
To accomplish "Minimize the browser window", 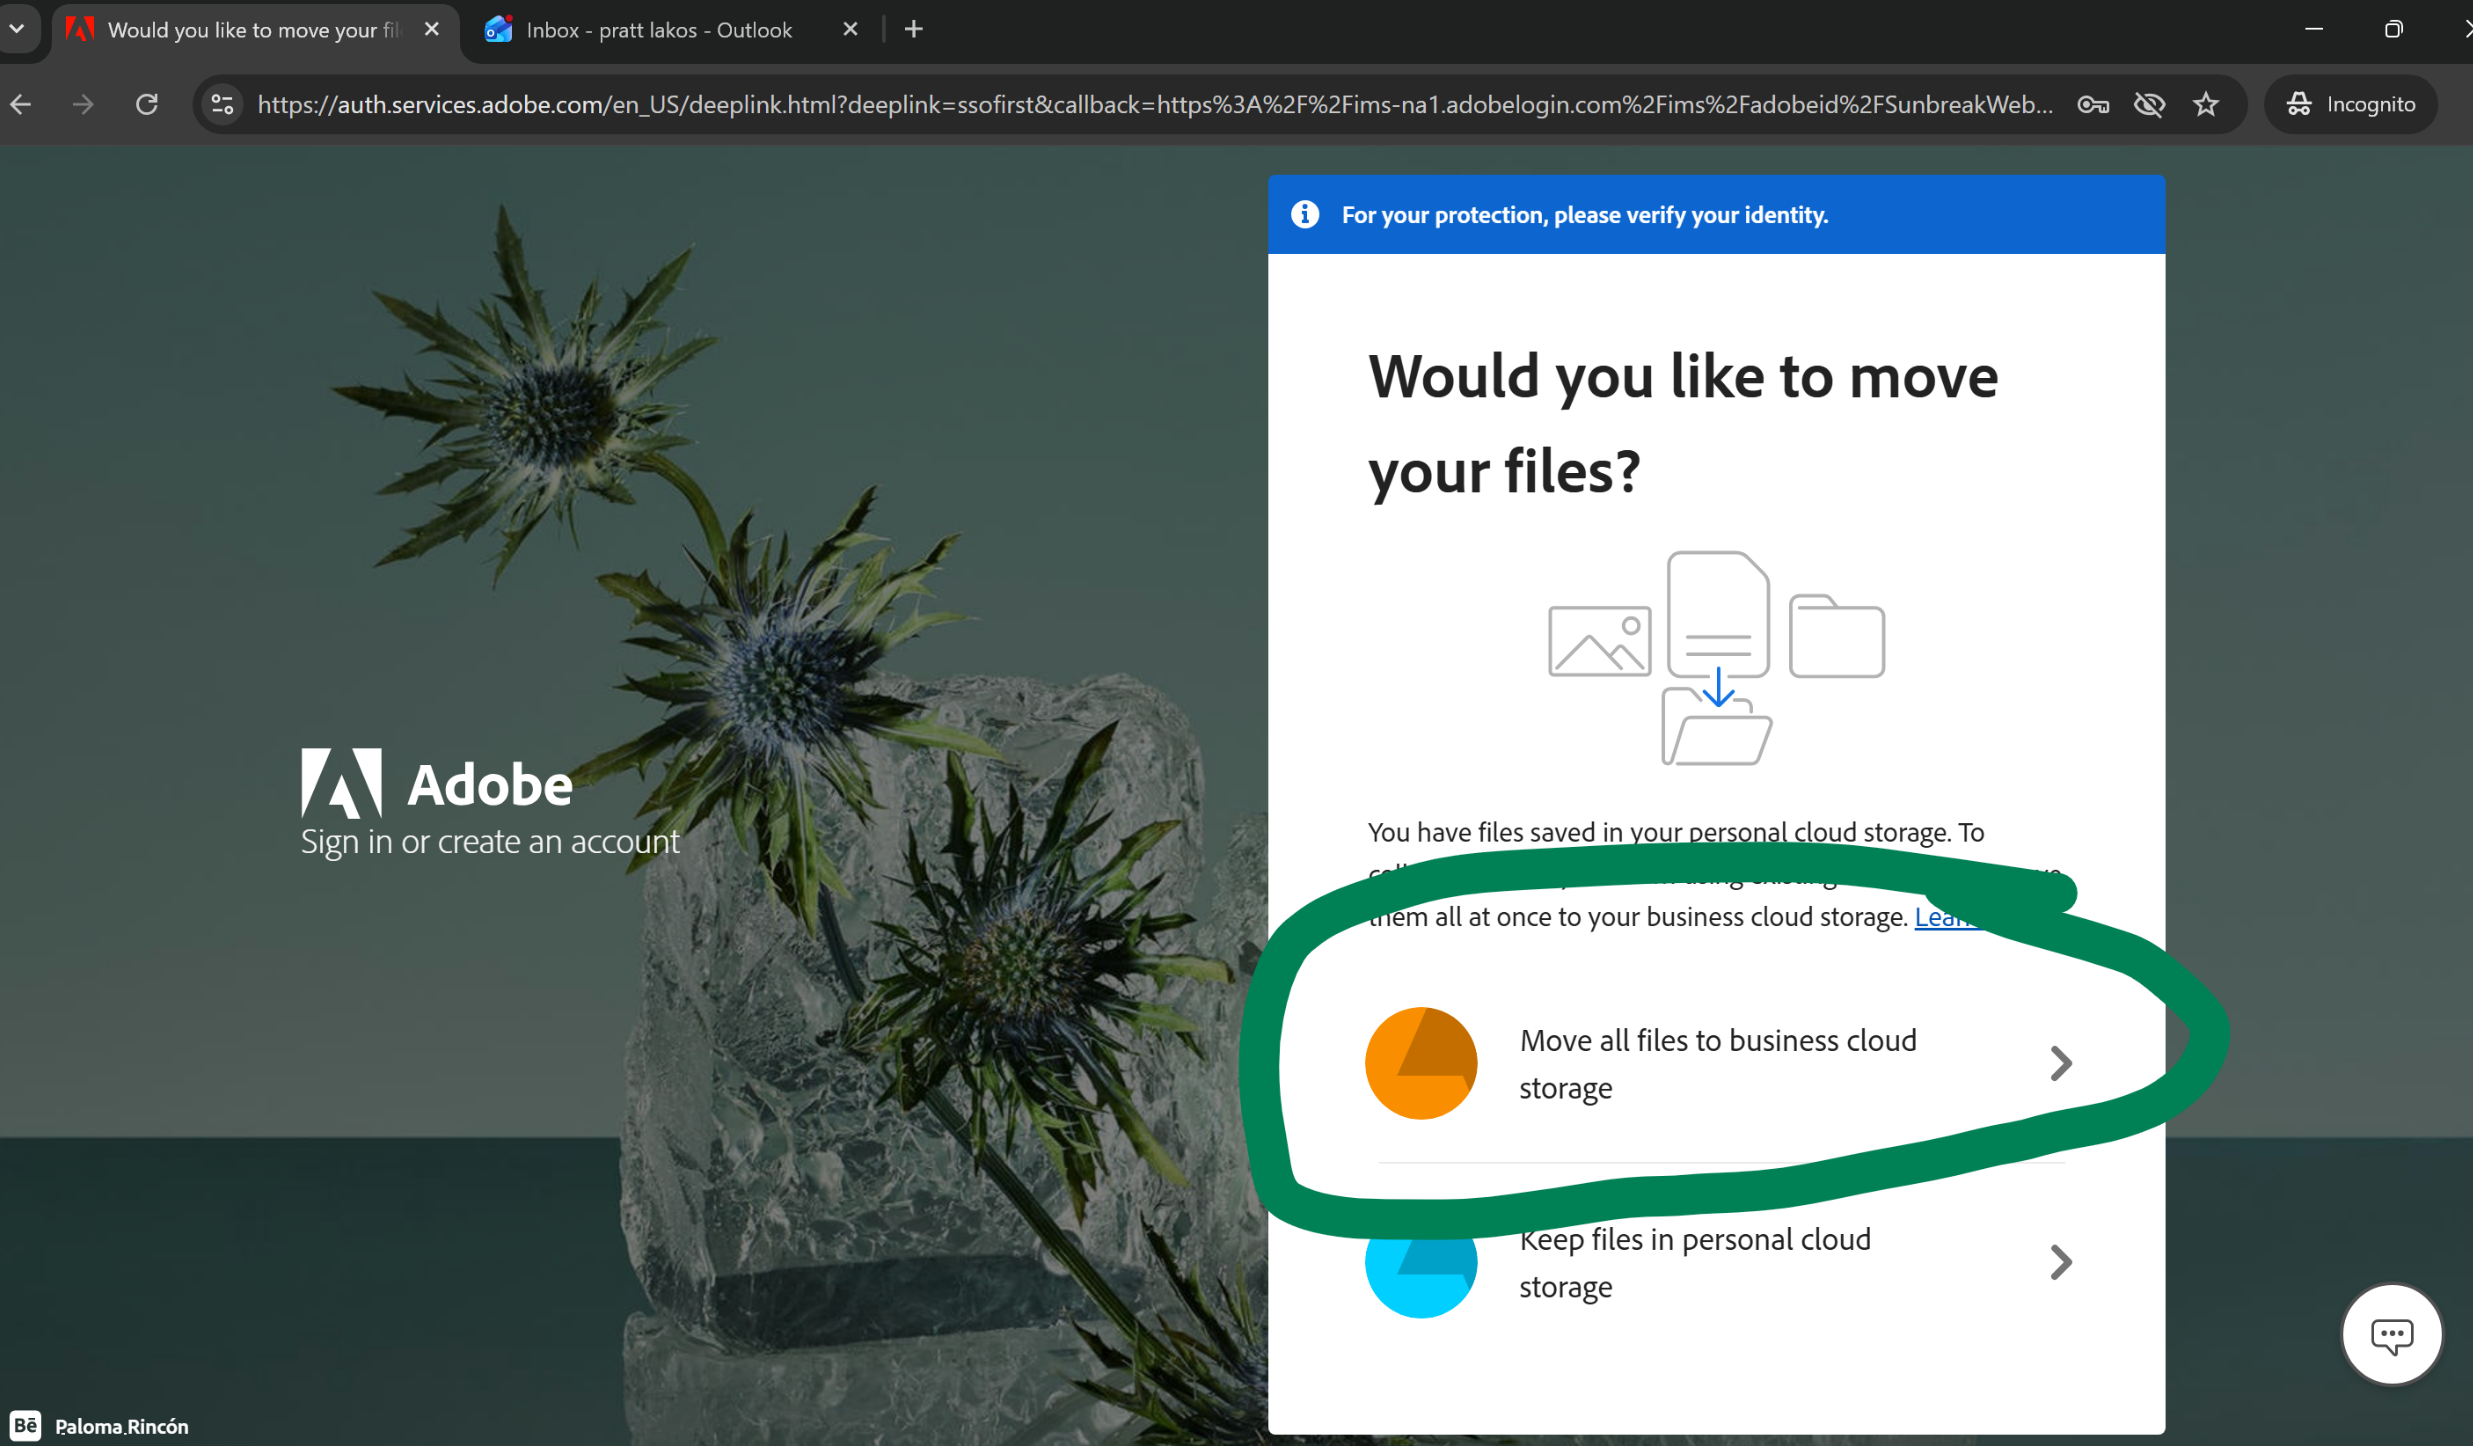I will (x=2313, y=30).
